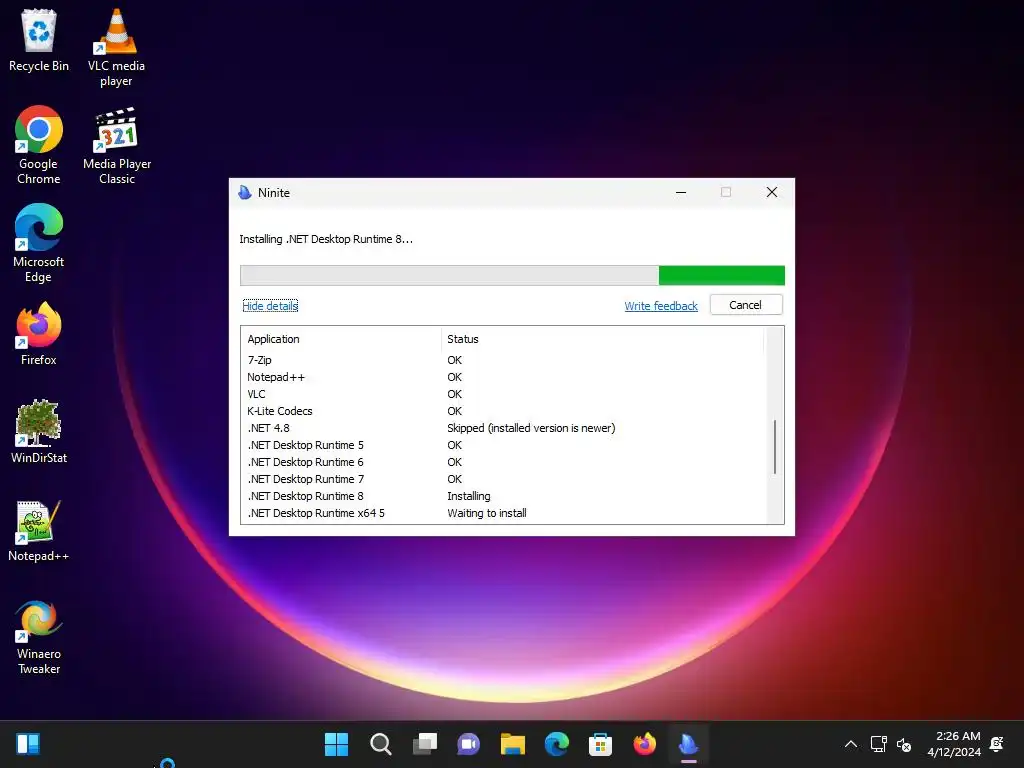
Task: Click the Status column header
Action: coord(602,339)
